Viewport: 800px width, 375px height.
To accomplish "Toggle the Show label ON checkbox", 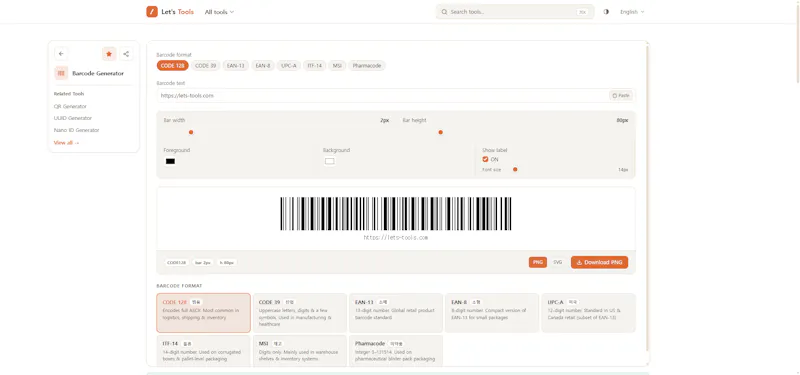I will [485, 159].
